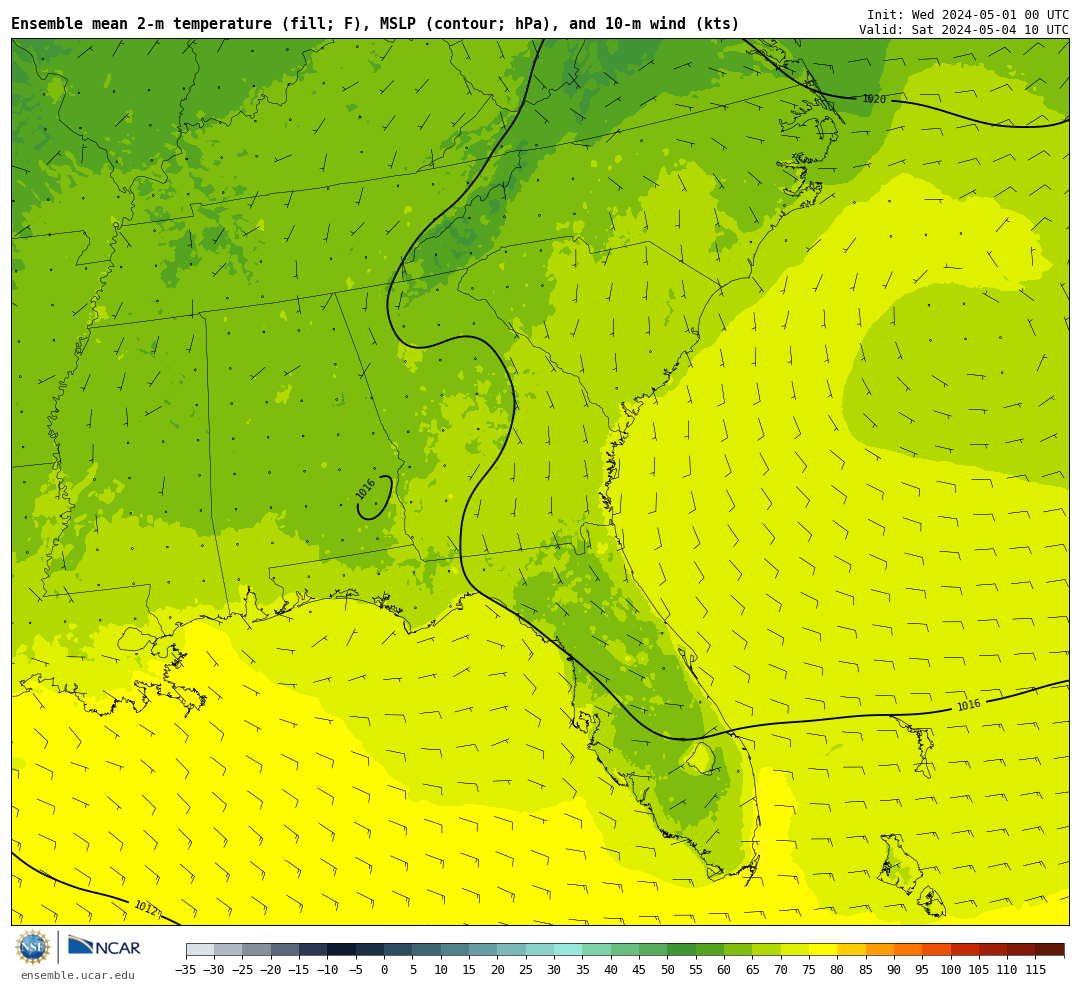Pick the orange 85–90 colorbar swatch
Viewport: 1080px width, 988px height.
point(879,950)
